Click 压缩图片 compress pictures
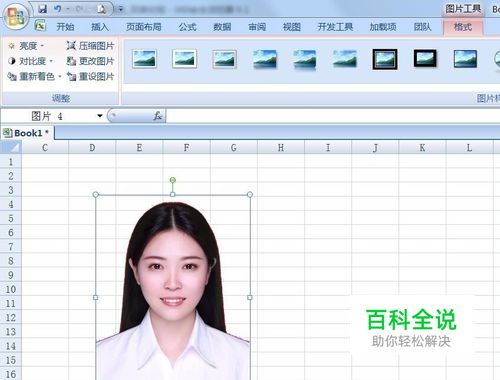Image resolution: width=500 pixels, height=380 pixels. click(90, 46)
